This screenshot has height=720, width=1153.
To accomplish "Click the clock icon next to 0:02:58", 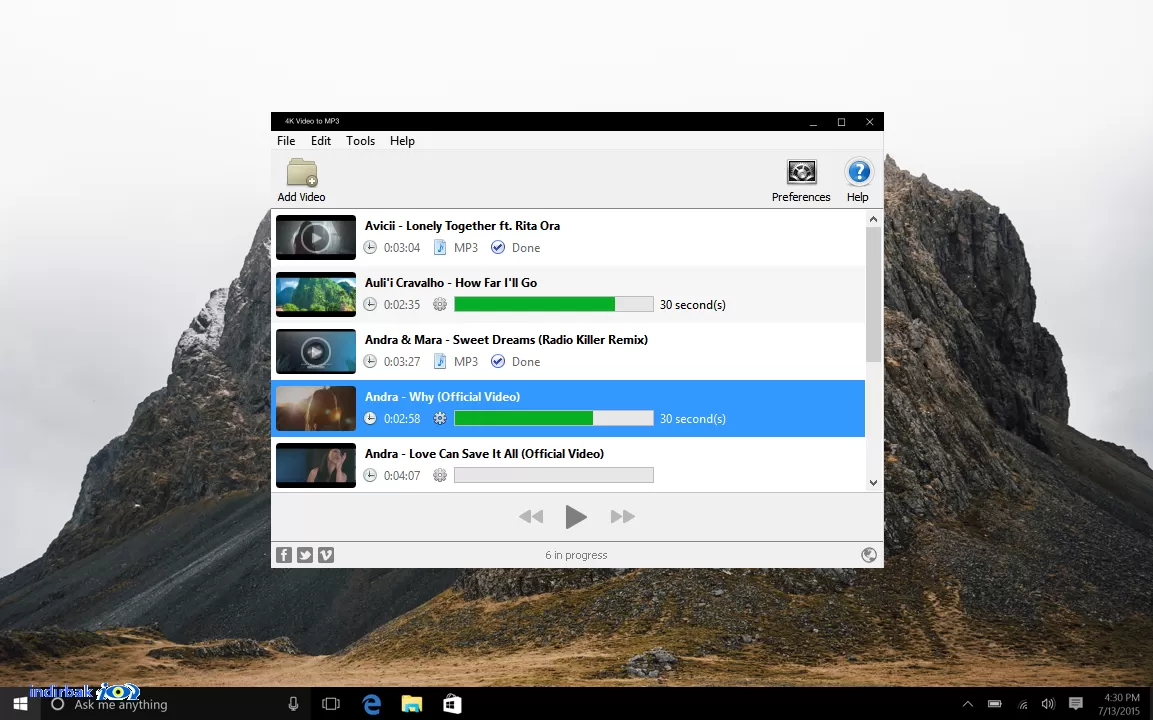I will pos(370,418).
